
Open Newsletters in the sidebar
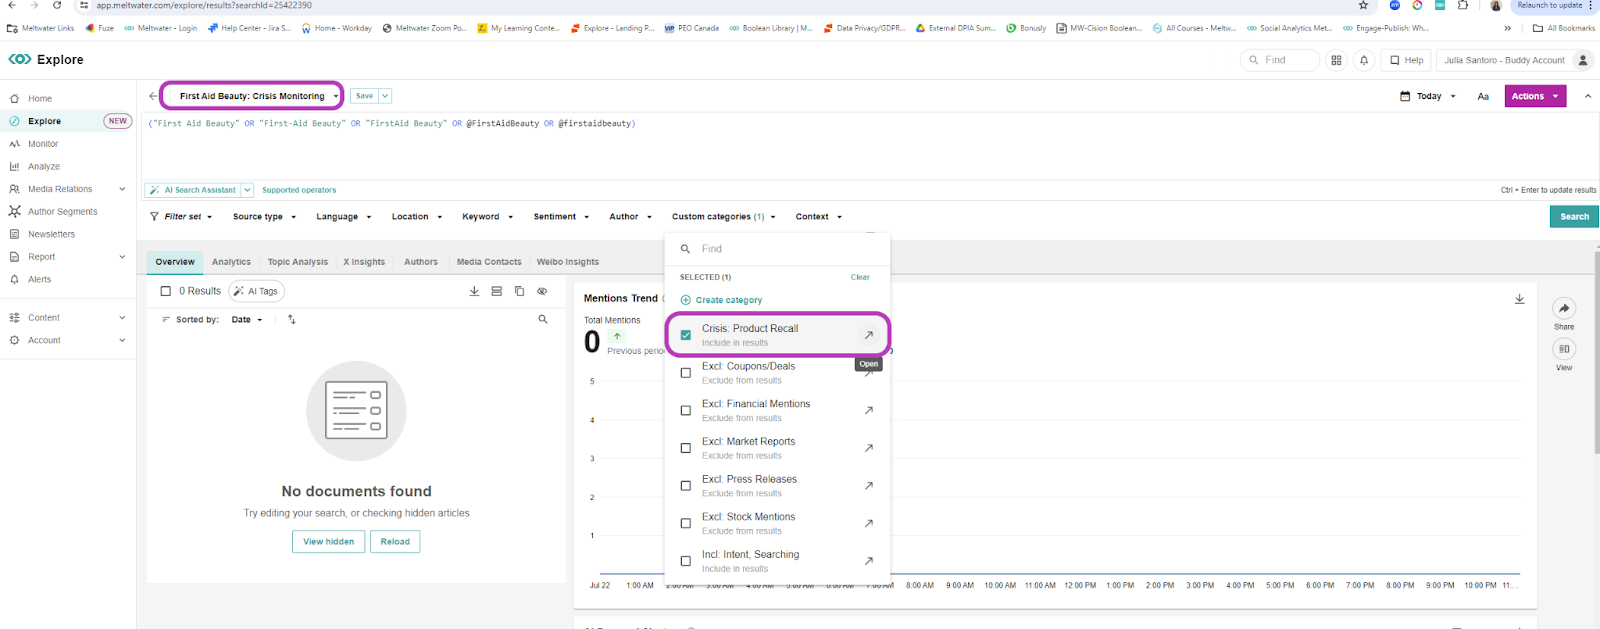pos(51,234)
